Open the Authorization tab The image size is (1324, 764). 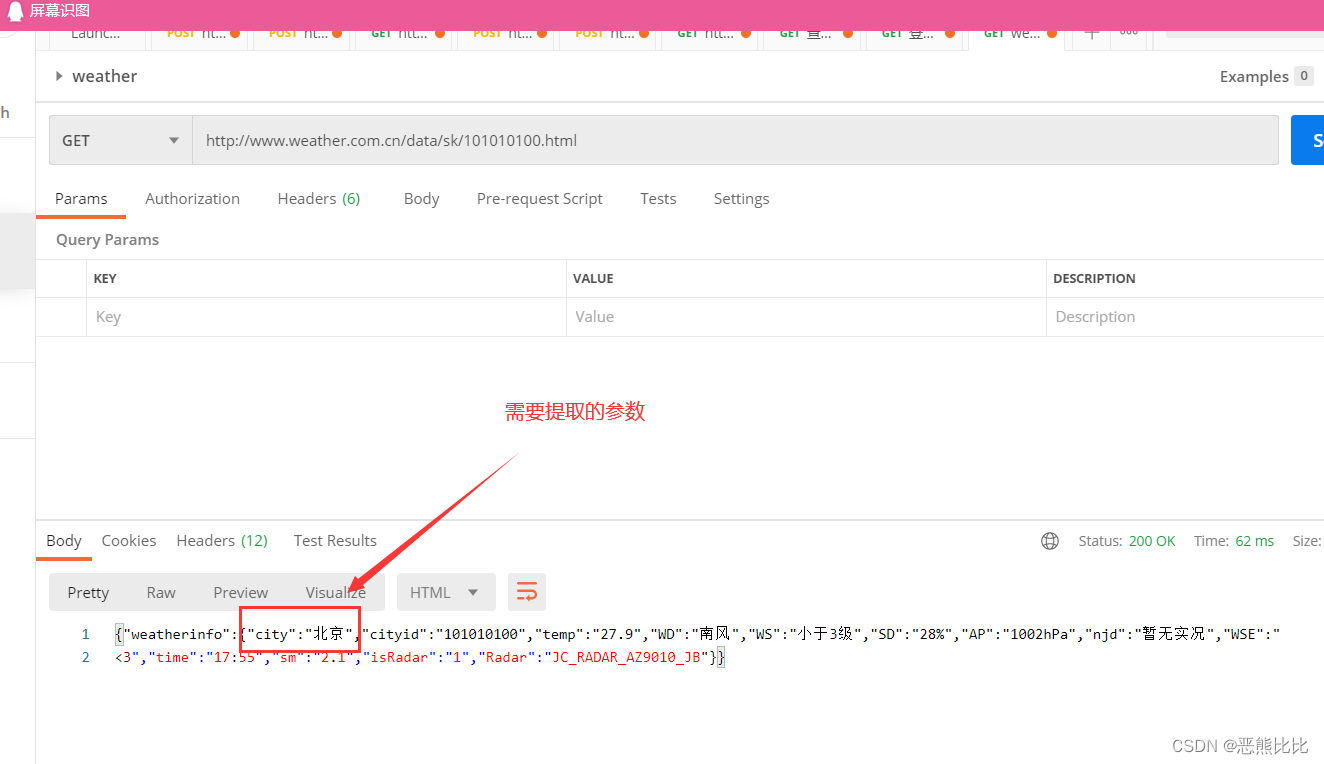point(193,198)
